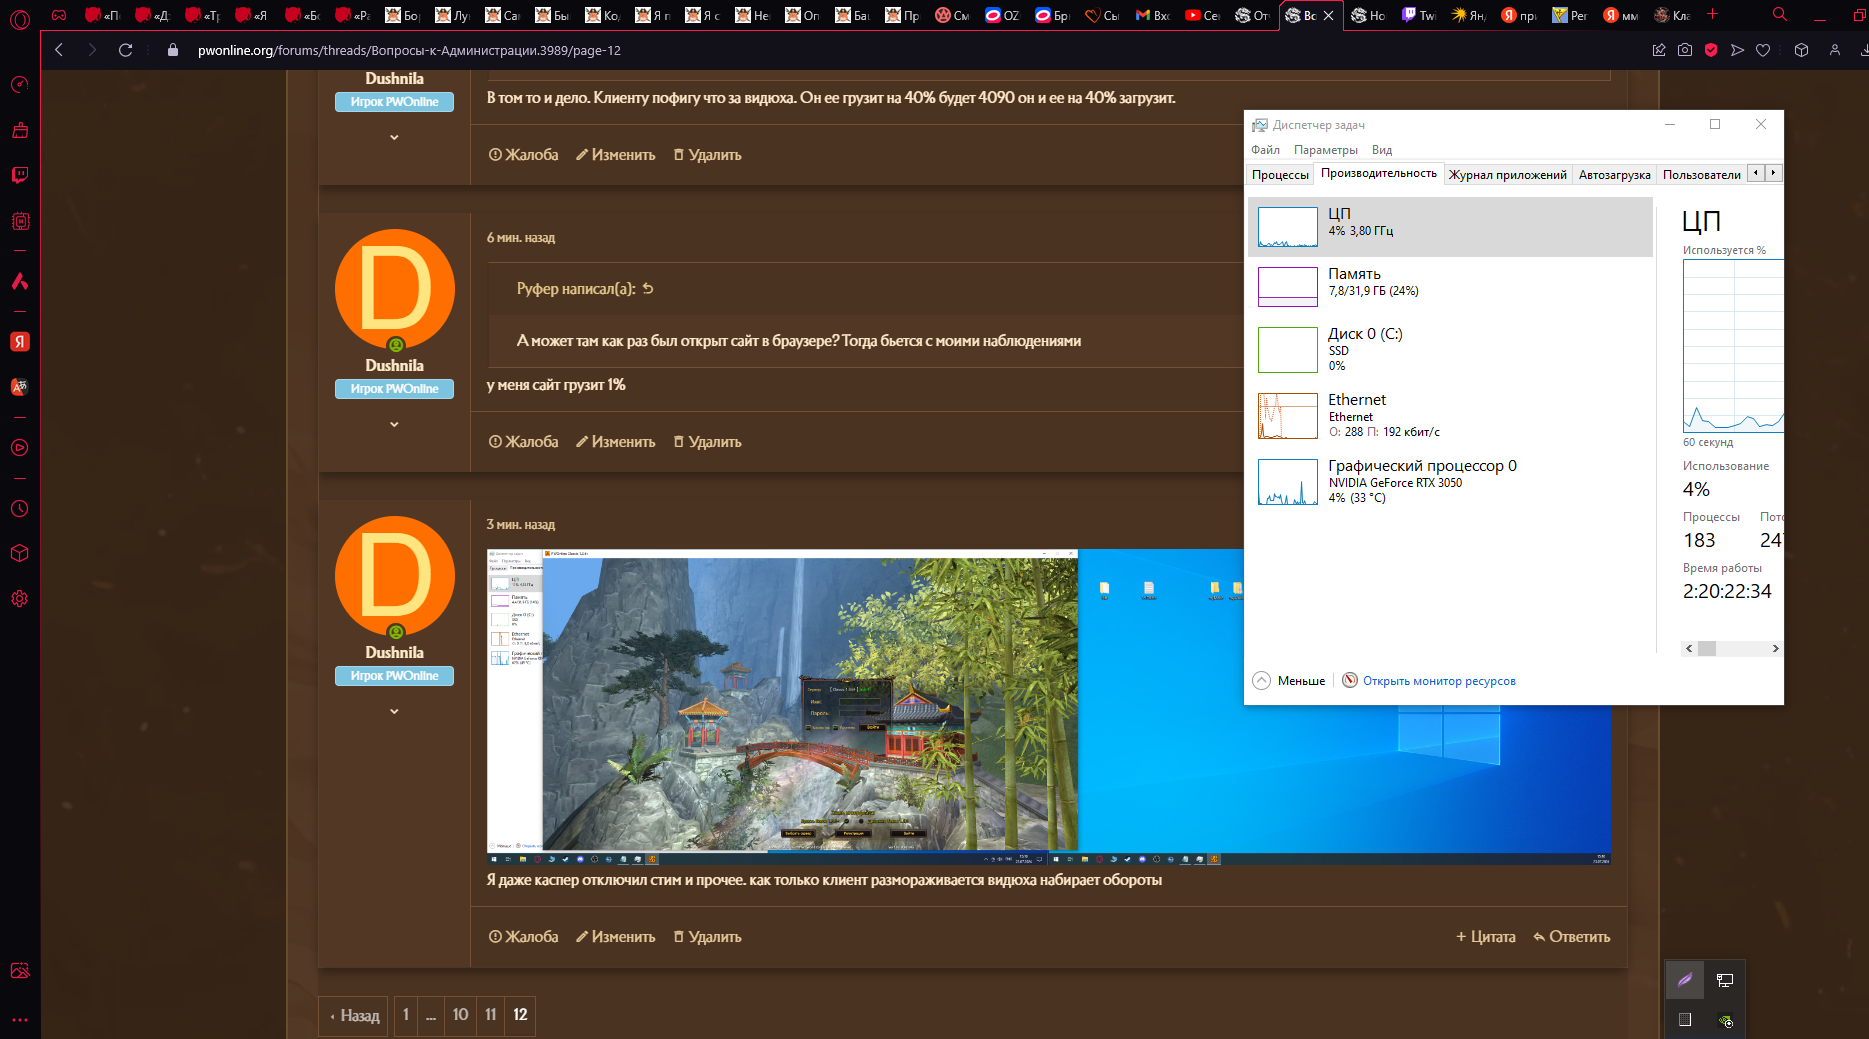The width and height of the screenshot is (1869, 1039).
Task: Click the red shield ad blocker icon
Action: pyautogui.click(x=1711, y=50)
